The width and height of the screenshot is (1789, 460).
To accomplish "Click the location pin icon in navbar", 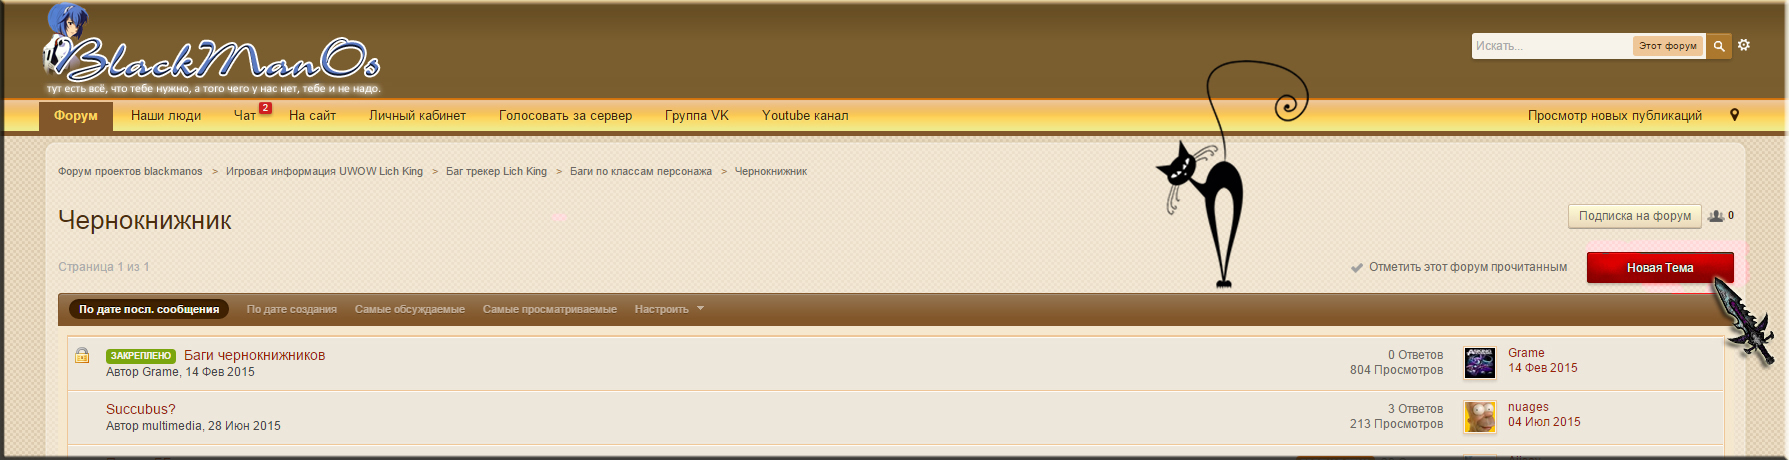I will click(1734, 115).
